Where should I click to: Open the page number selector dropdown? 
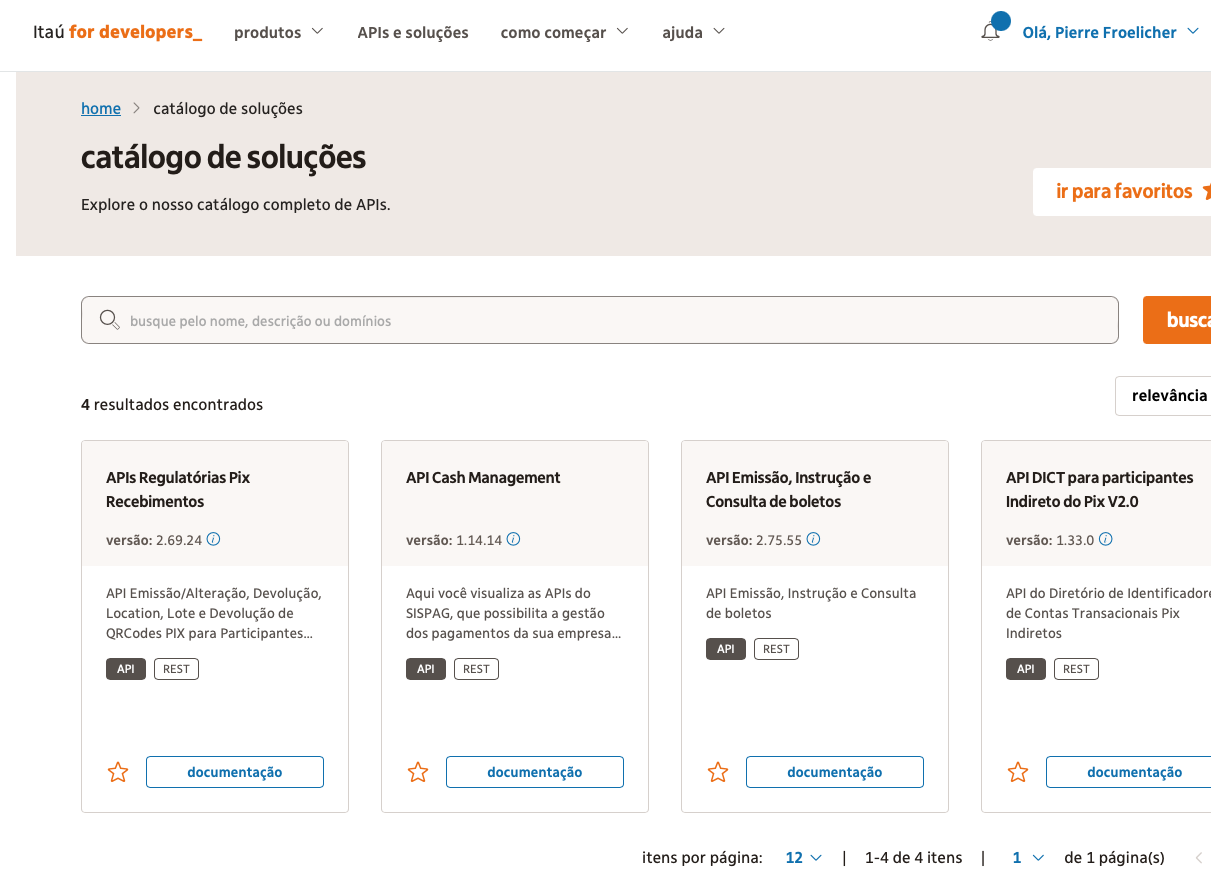point(1028,857)
